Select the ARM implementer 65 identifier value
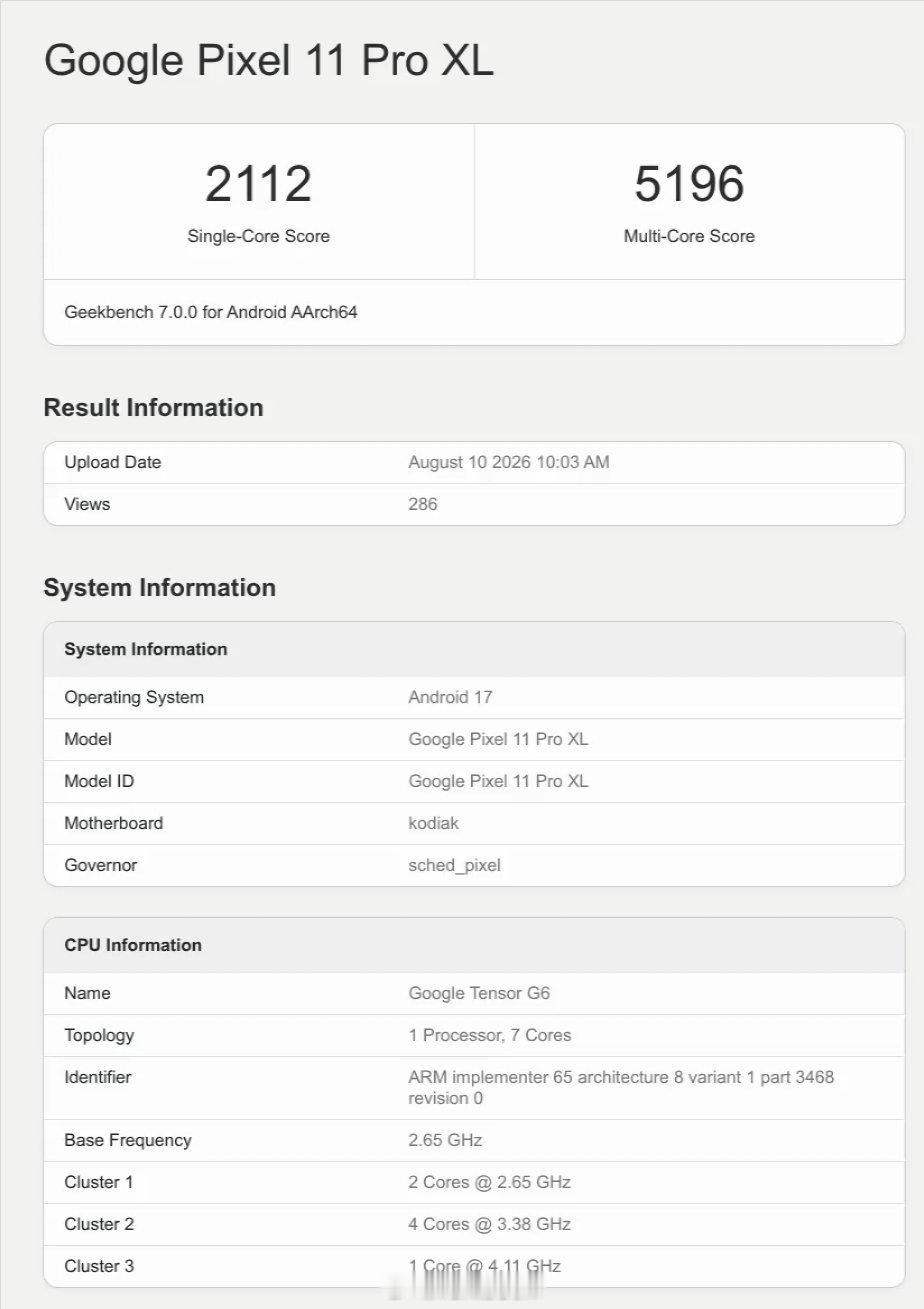Viewport: 924px width, 1309px height. [621, 1088]
